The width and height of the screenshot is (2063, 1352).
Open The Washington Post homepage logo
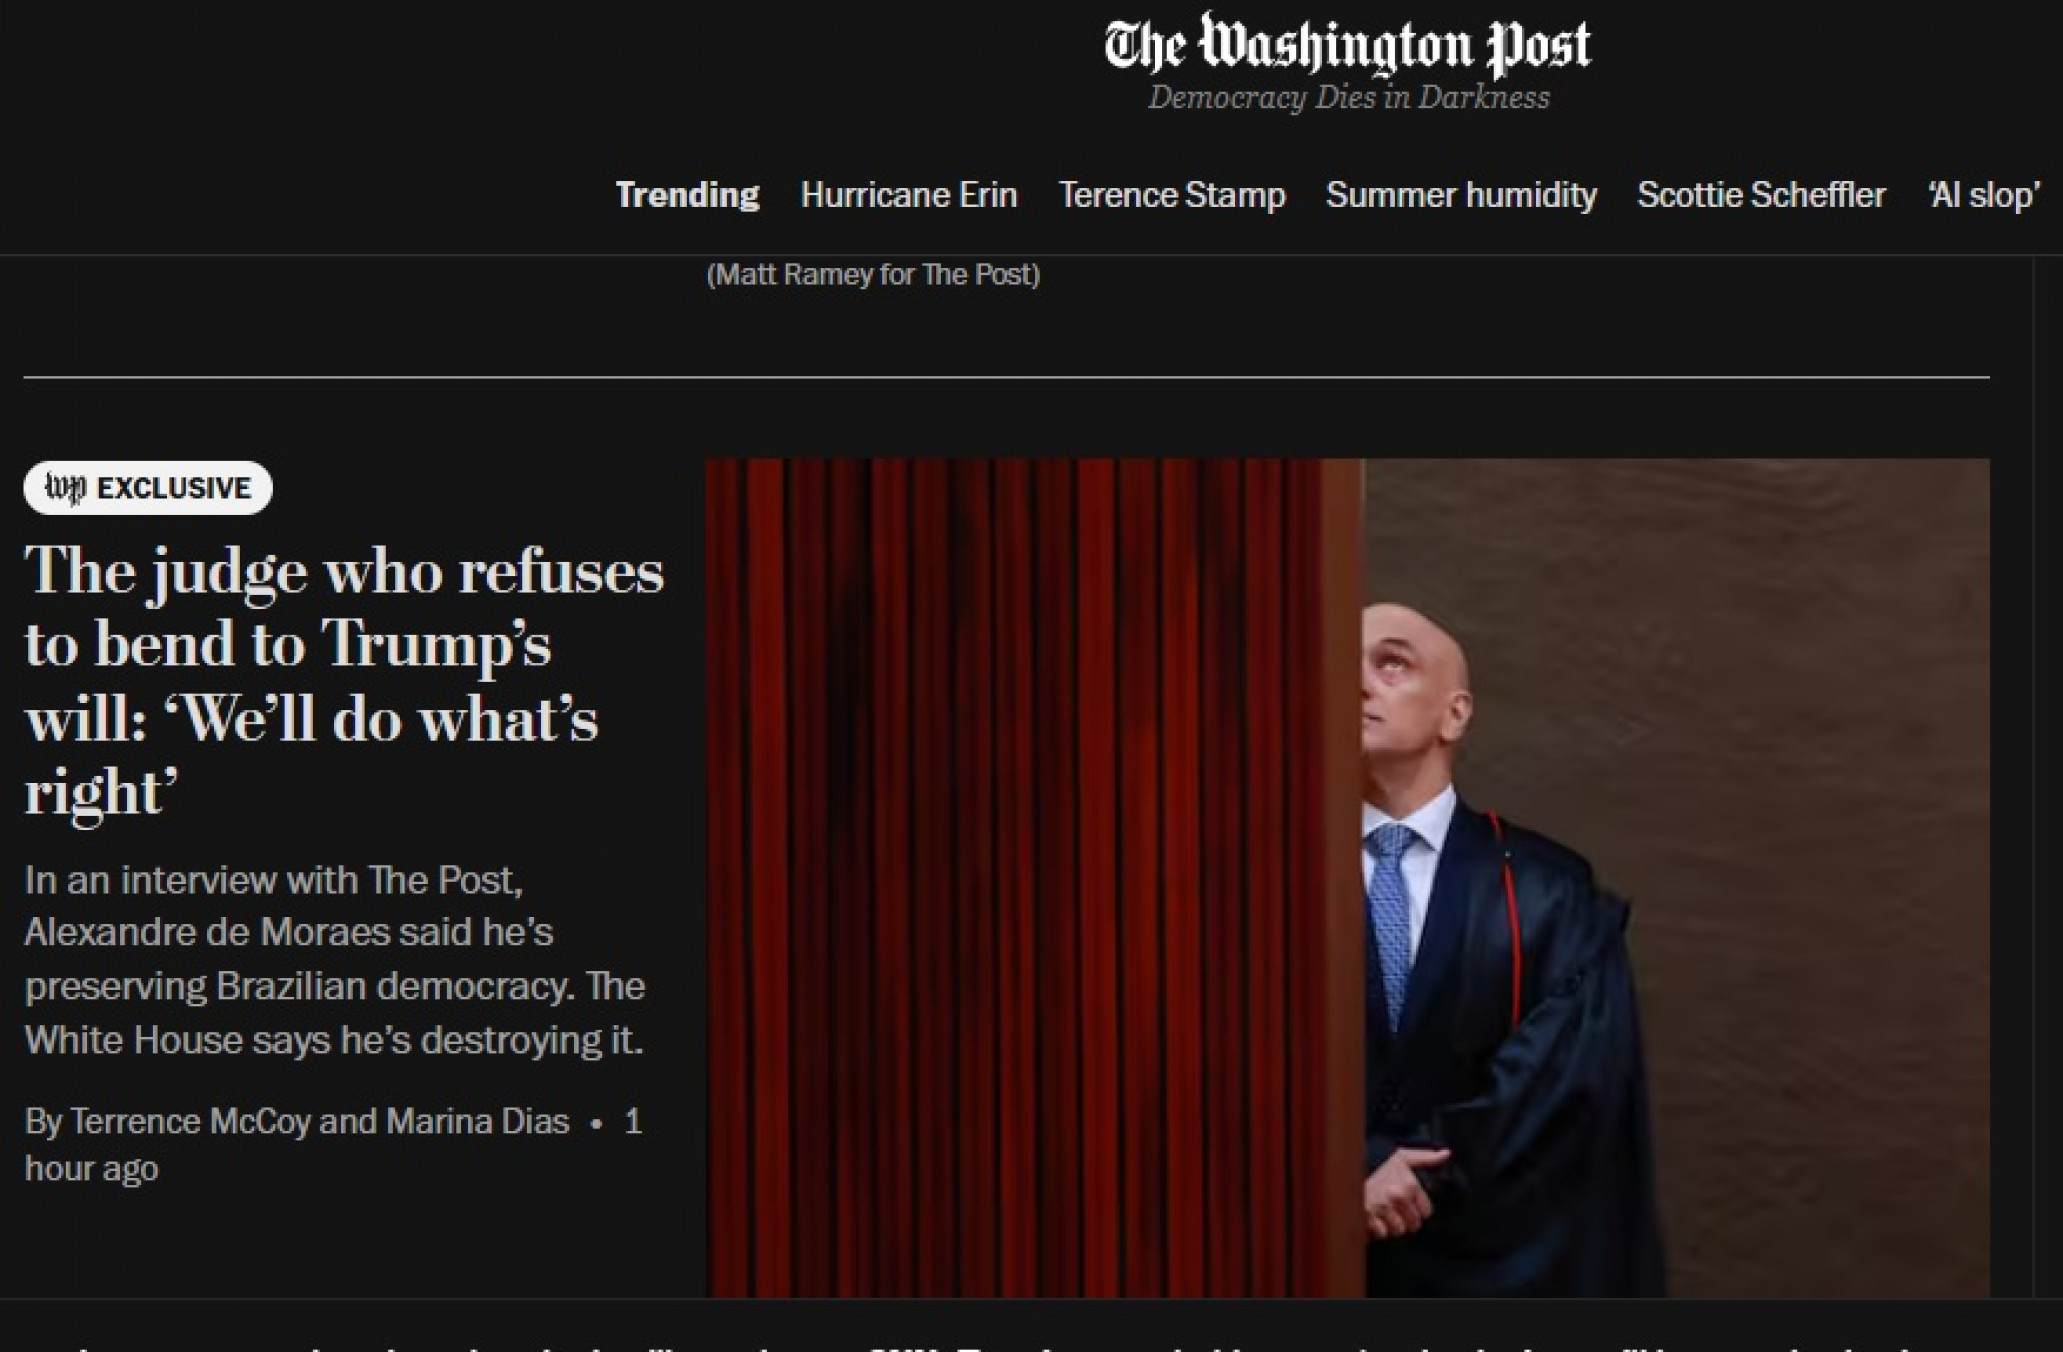1347,45
